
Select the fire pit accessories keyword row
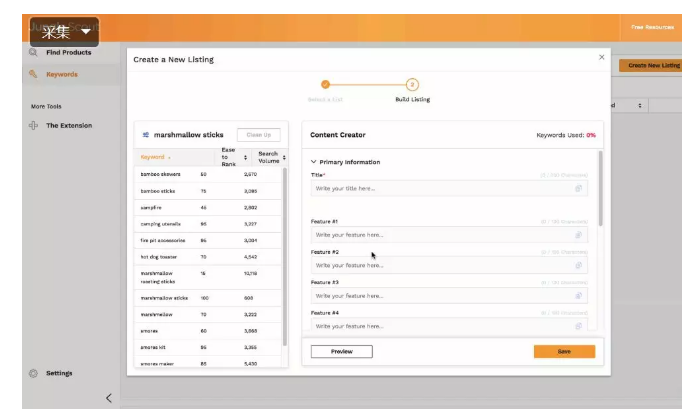[x=208, y=241]
